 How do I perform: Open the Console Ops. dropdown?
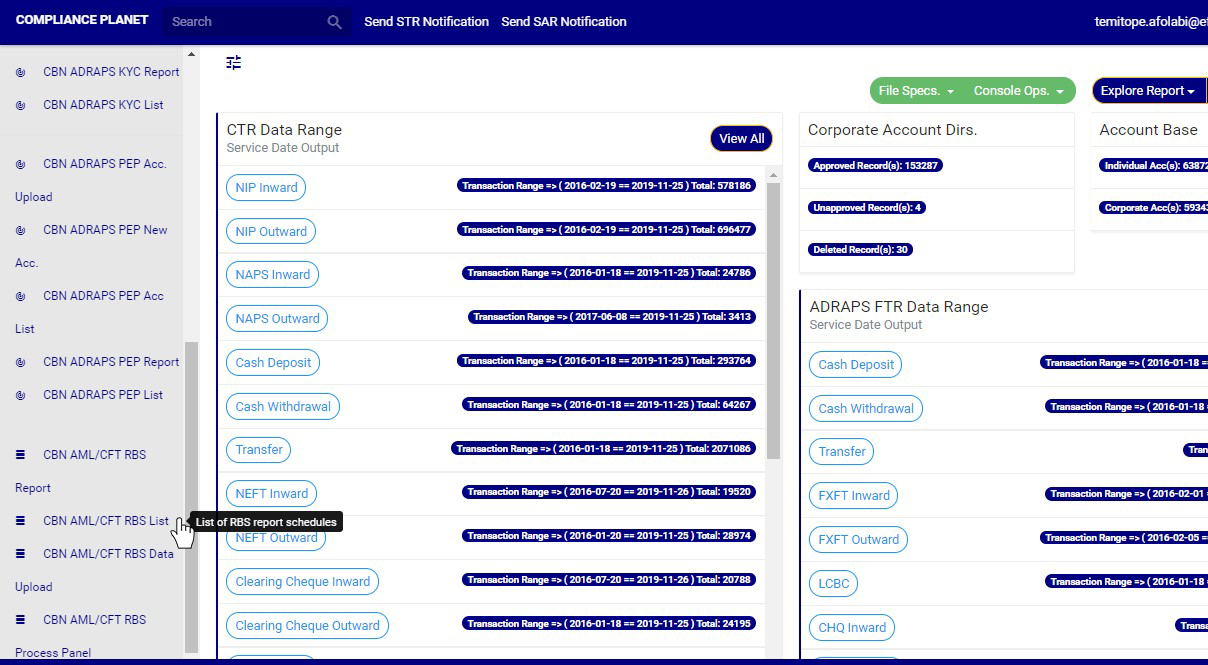click(1018, 91)
